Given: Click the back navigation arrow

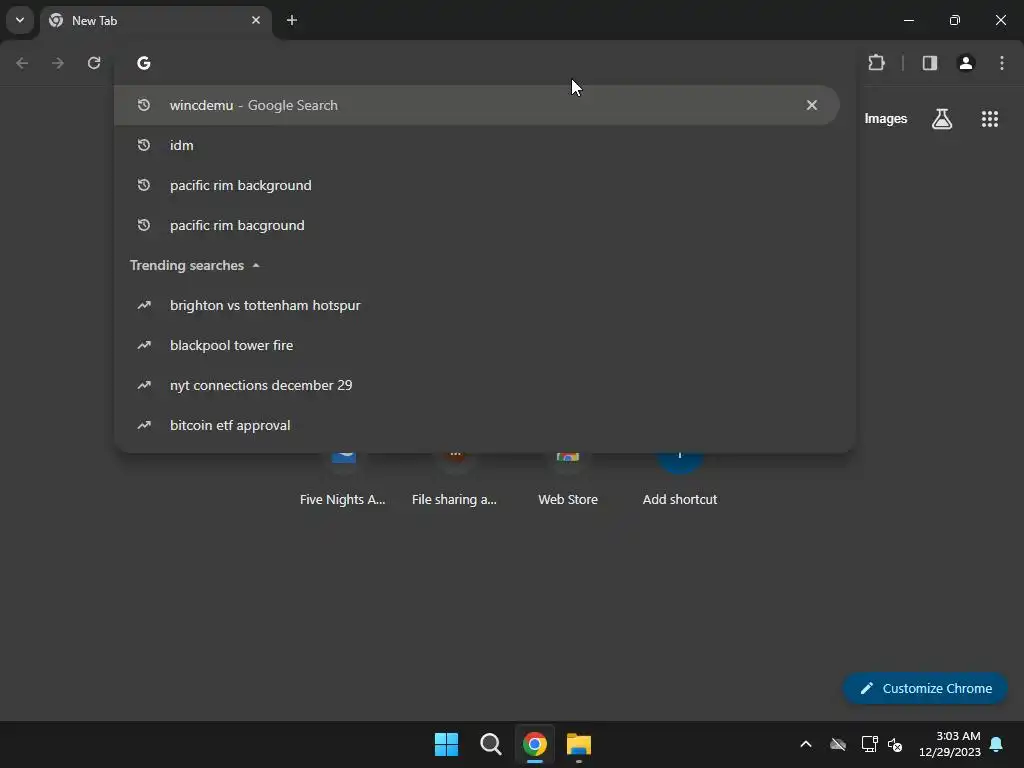Looking at the screenshot, I should [x=22, y=63].
